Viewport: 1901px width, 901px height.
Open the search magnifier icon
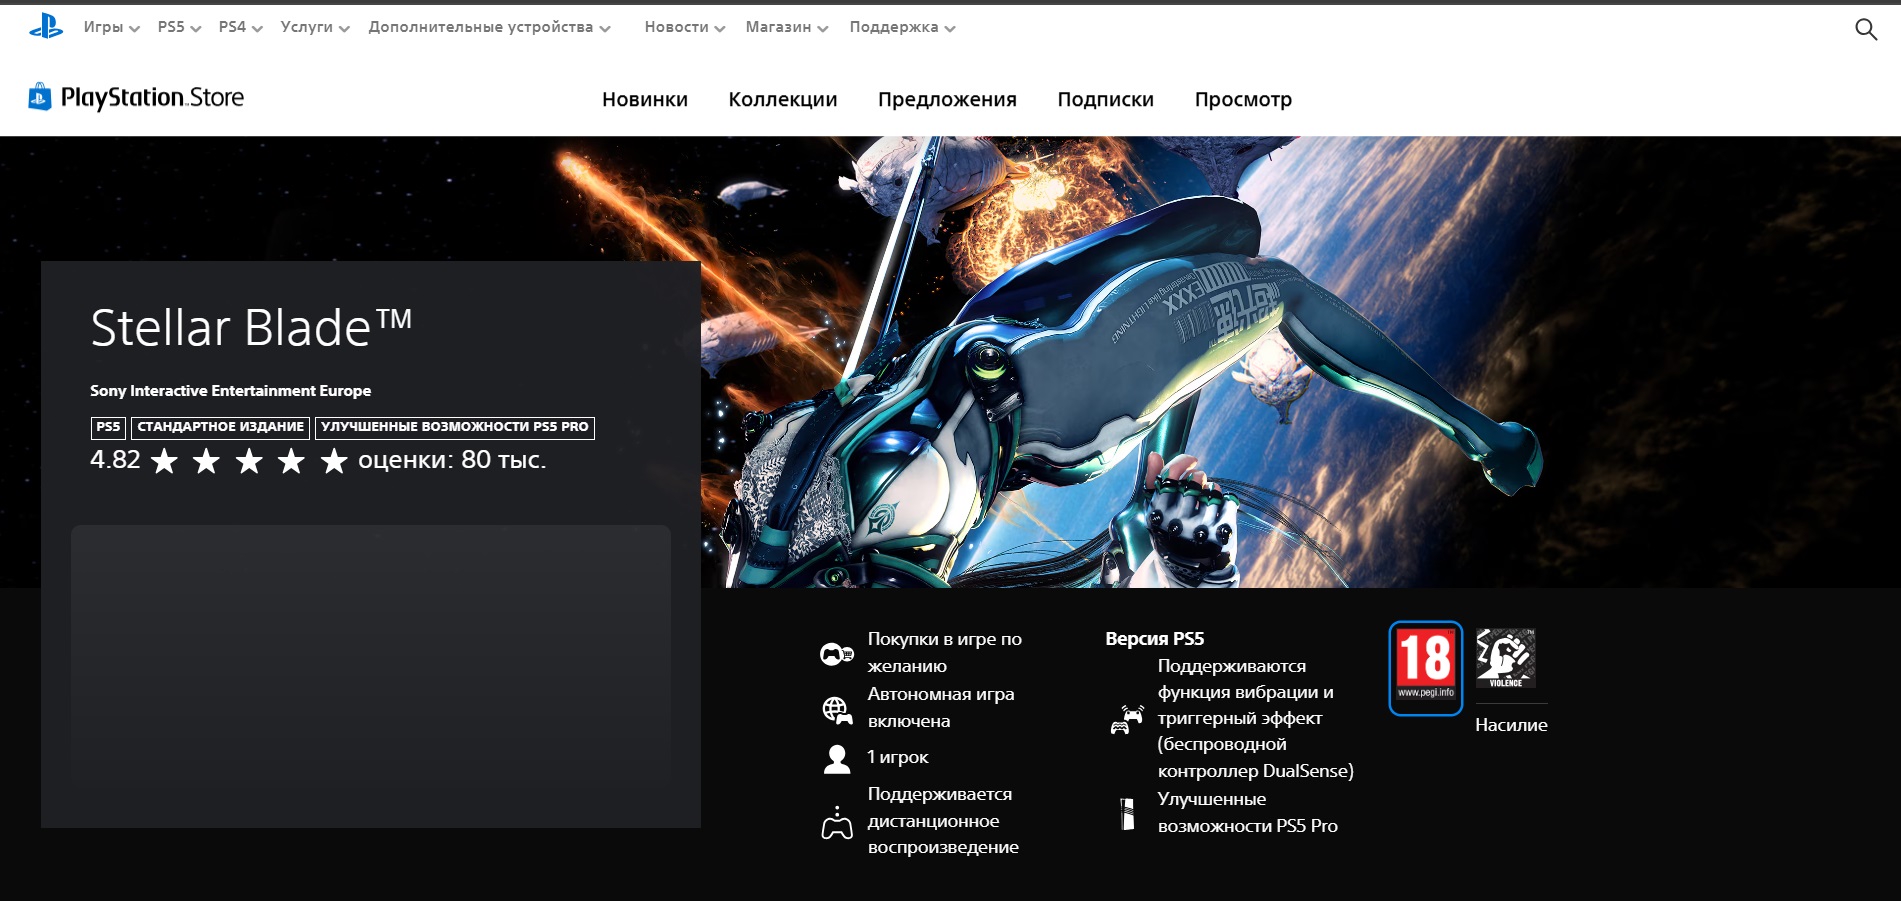1865,29
